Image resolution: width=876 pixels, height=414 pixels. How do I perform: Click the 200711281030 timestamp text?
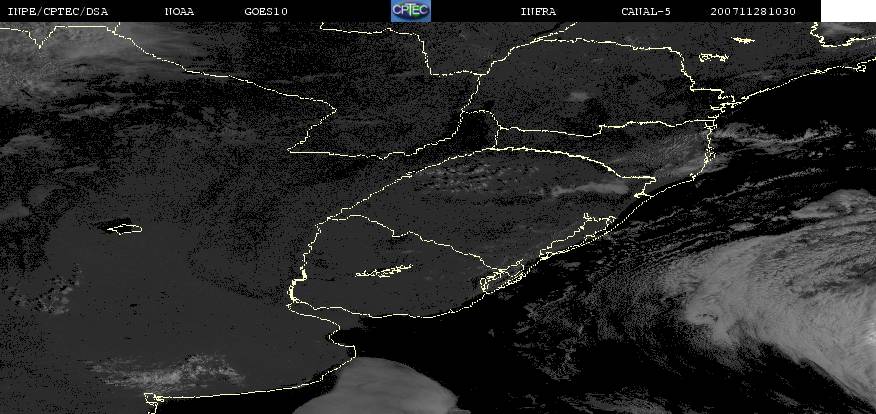tap(753, 12)
